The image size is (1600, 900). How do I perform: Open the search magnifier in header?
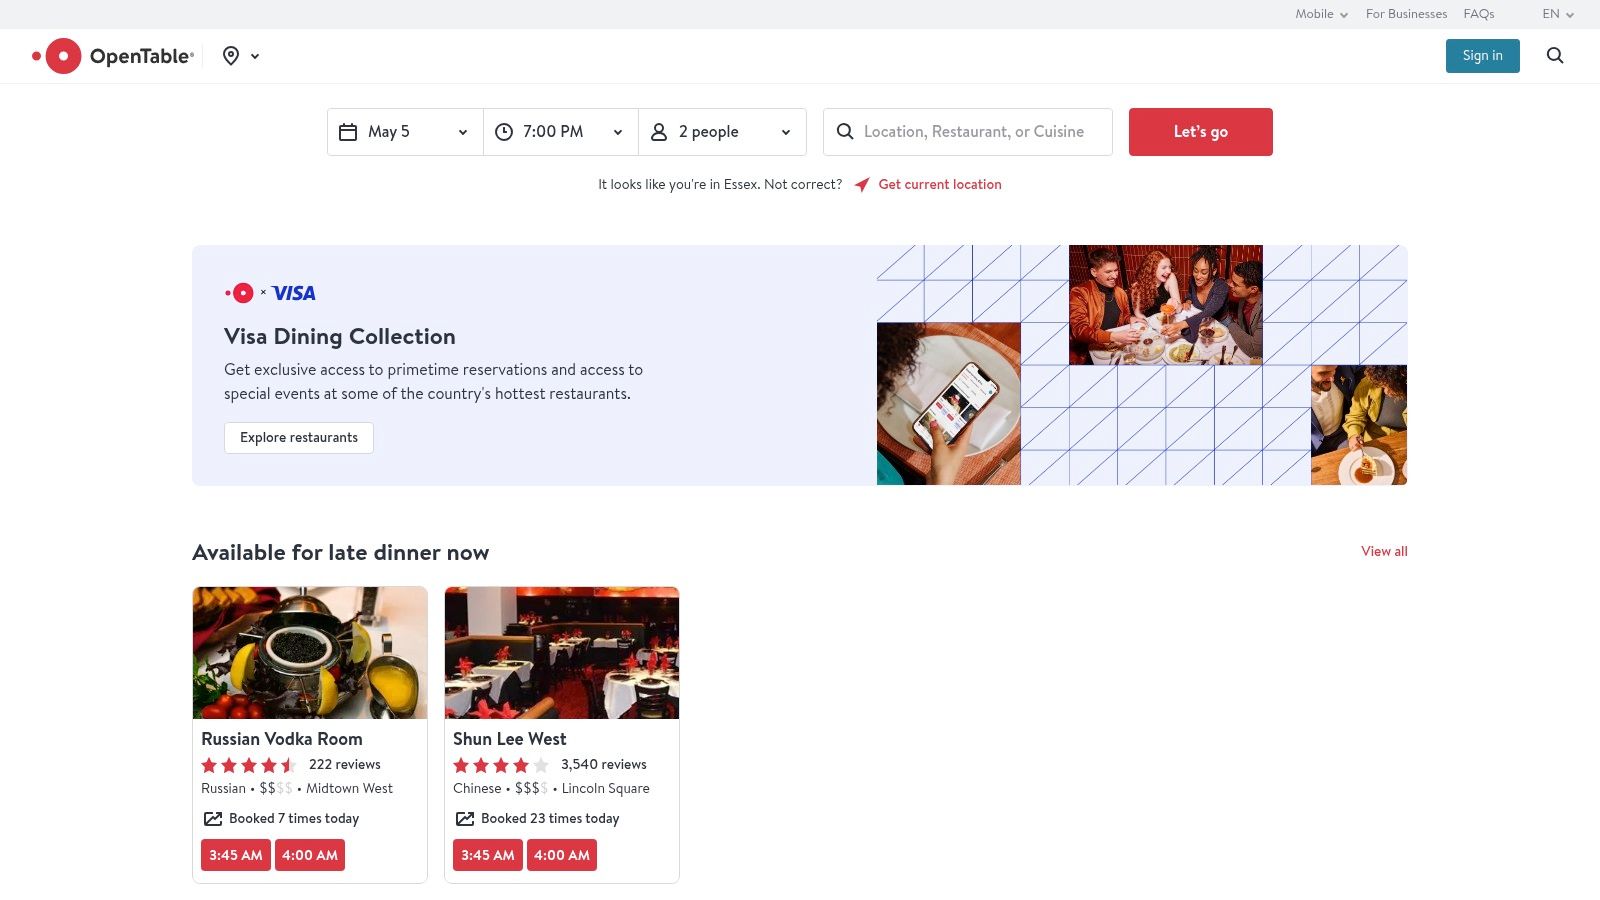coord(1555,56)
